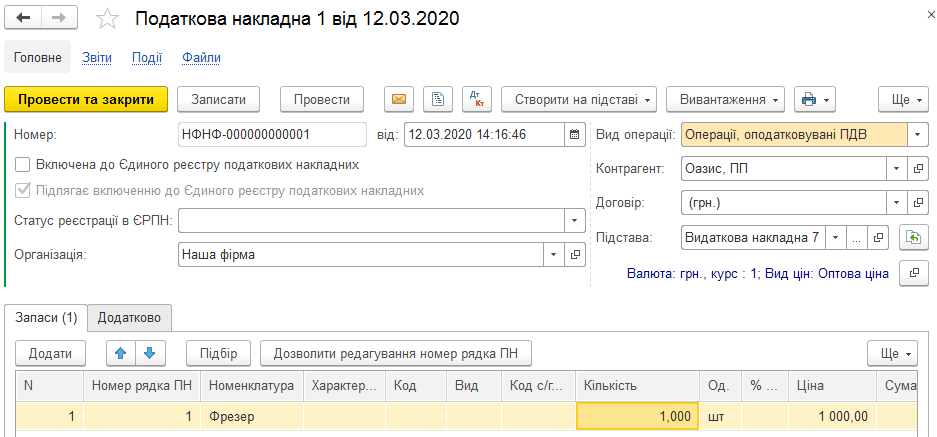This screenshot has height=437, width=937.
Task: Open calendar picker for document date
Action: click(x=574, y=135)
